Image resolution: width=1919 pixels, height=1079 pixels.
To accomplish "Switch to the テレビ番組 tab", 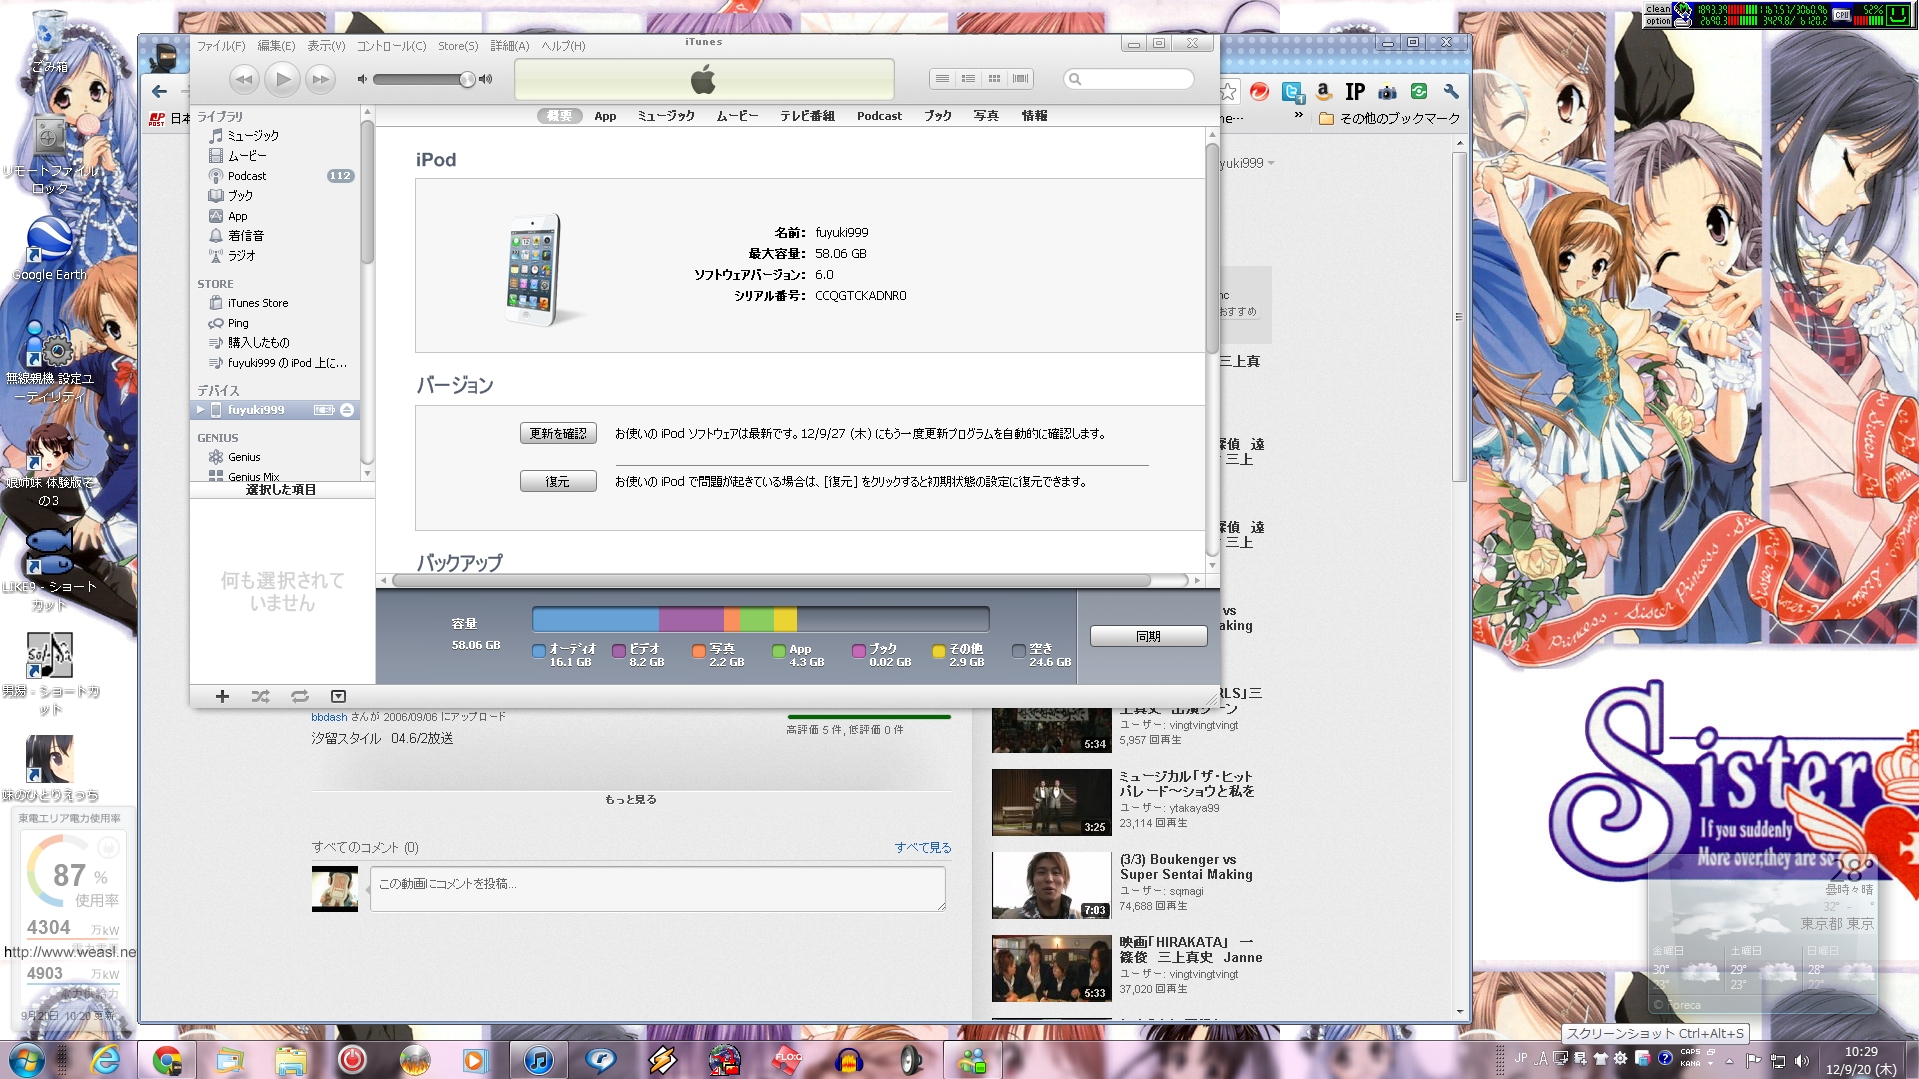I will point(807,116).
